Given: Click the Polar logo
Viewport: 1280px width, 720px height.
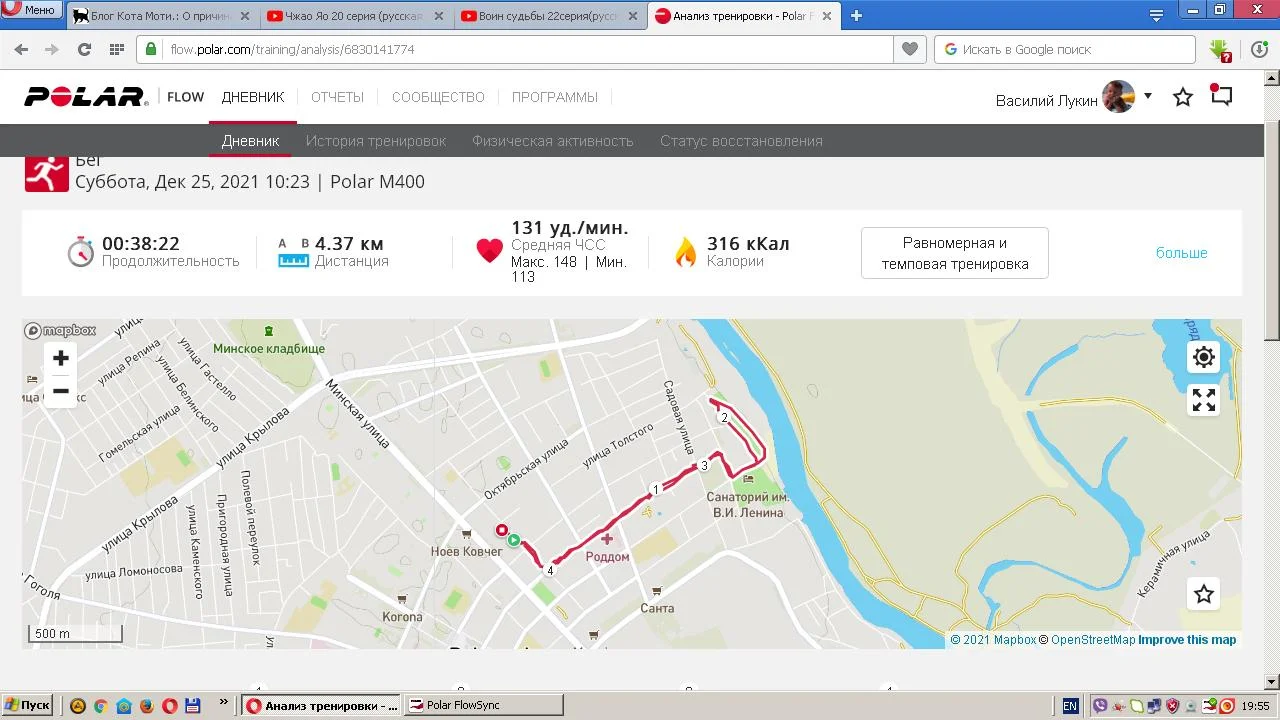Looking at the screenshot, I should (x=86, y=97).
